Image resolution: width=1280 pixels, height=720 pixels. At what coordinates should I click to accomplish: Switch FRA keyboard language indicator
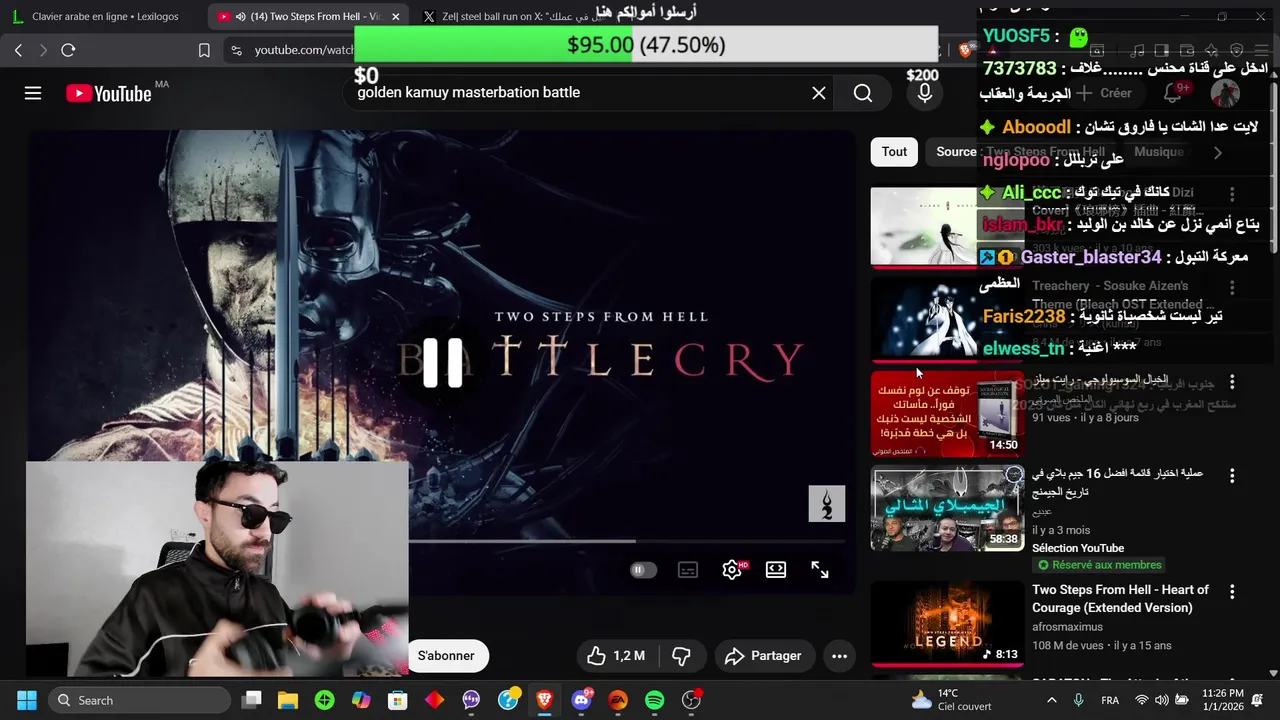1110,700
